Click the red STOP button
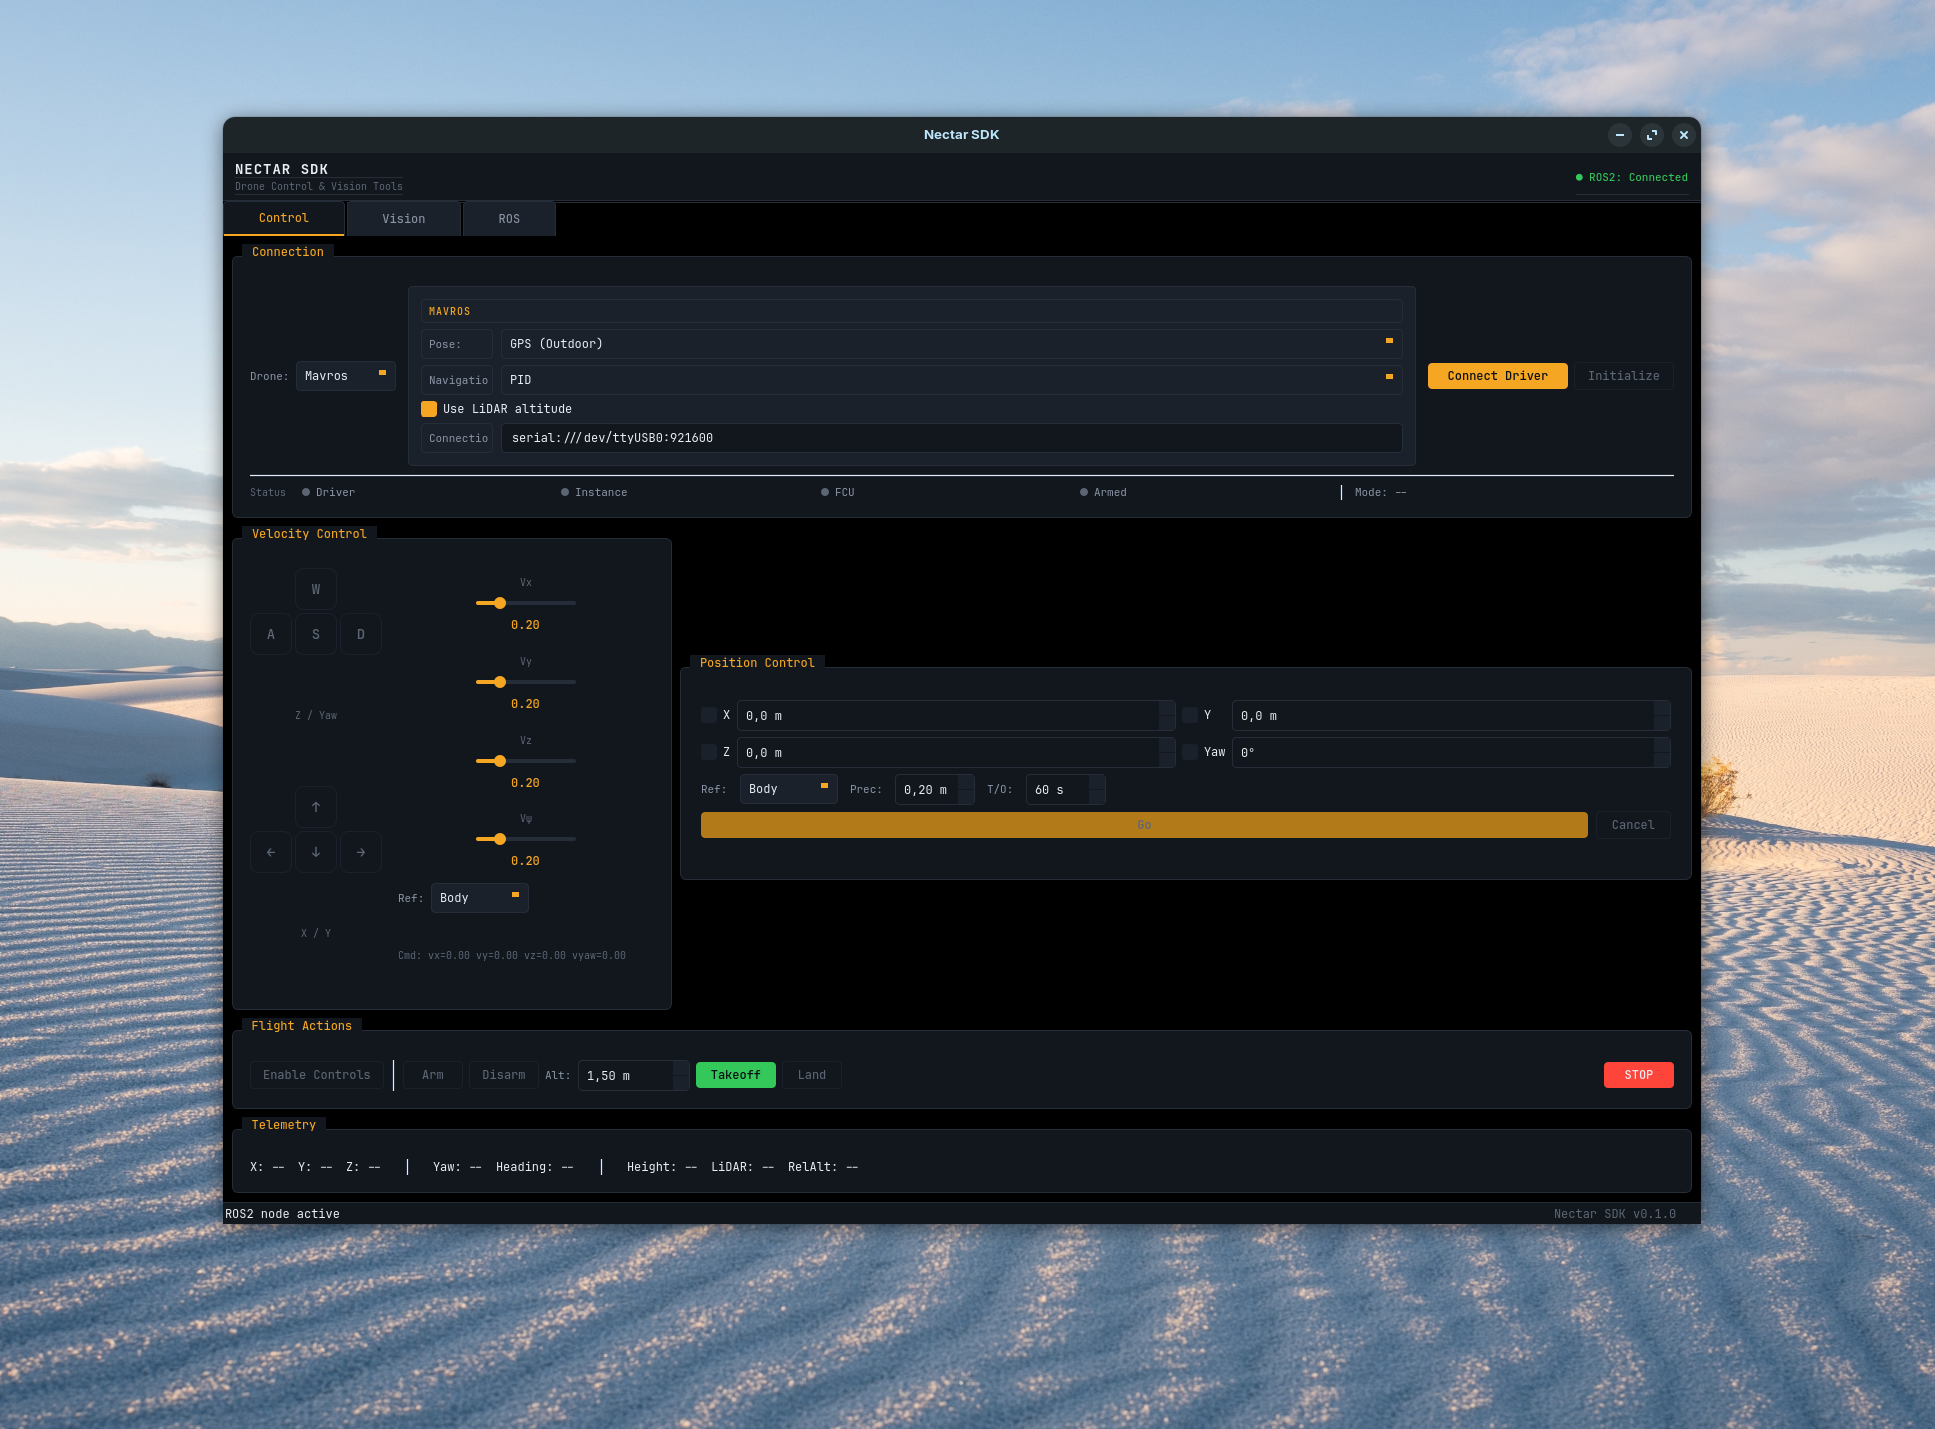 [x=1638, y=1075]
